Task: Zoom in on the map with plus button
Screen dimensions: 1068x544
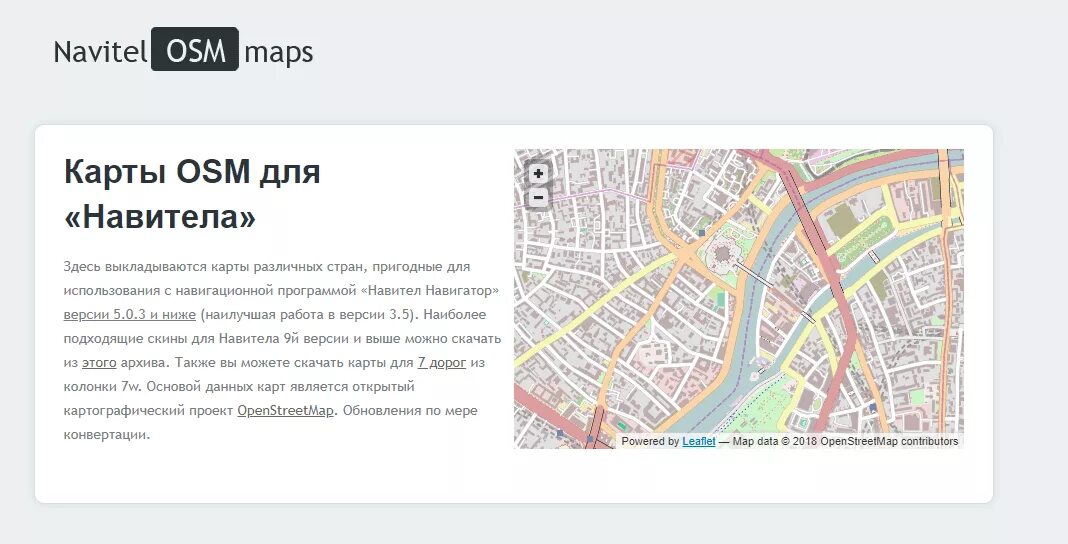Action: point(538,174)
